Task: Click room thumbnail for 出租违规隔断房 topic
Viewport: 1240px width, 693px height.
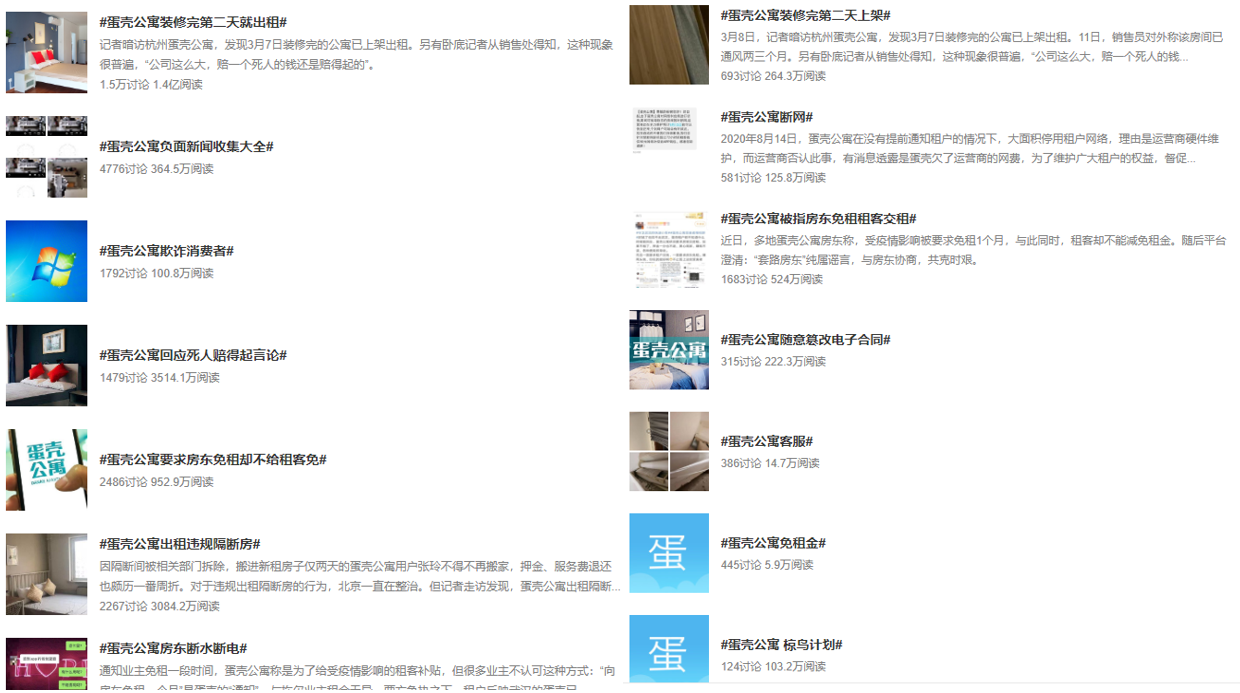Action: [x=46, y=574]
